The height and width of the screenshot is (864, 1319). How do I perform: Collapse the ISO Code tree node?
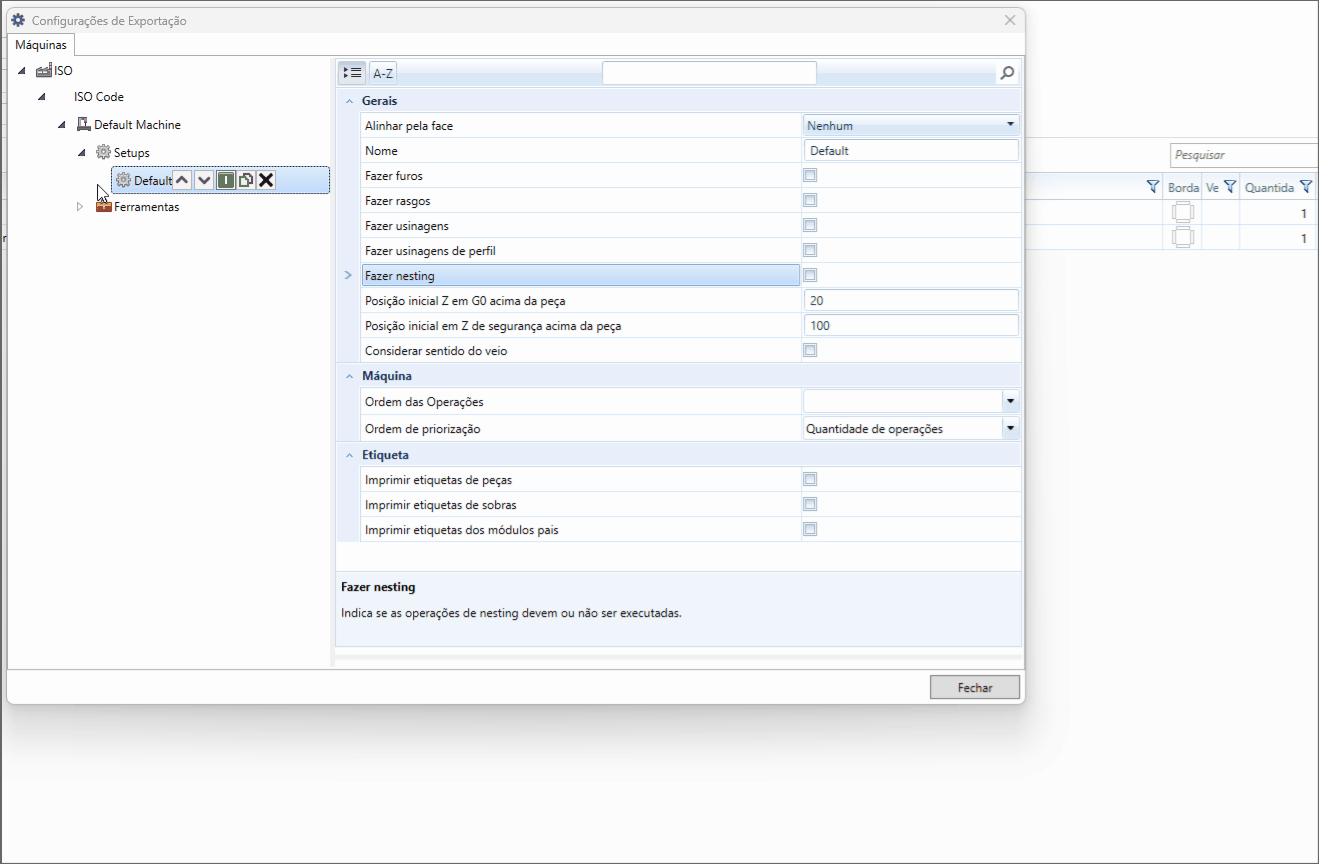pyautogui.click(x=42, y=98)
